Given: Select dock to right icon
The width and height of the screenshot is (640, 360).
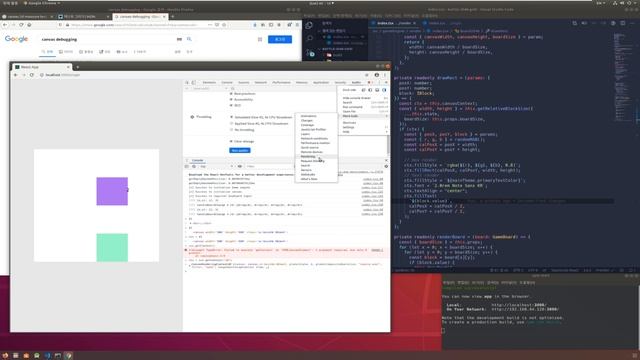Looking at the screenshot, I should pos(384,90).
